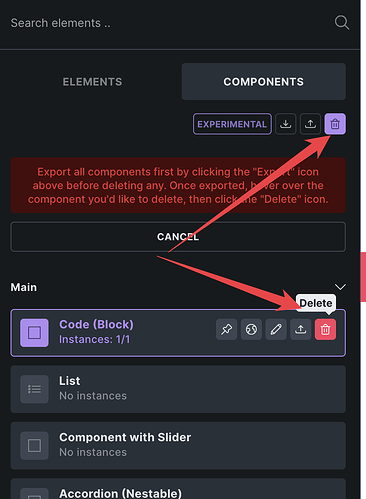Pin the Code (Block) component
Image resolution: width=366 pixels, height=499 pixels.
click(x=227, y=330)
